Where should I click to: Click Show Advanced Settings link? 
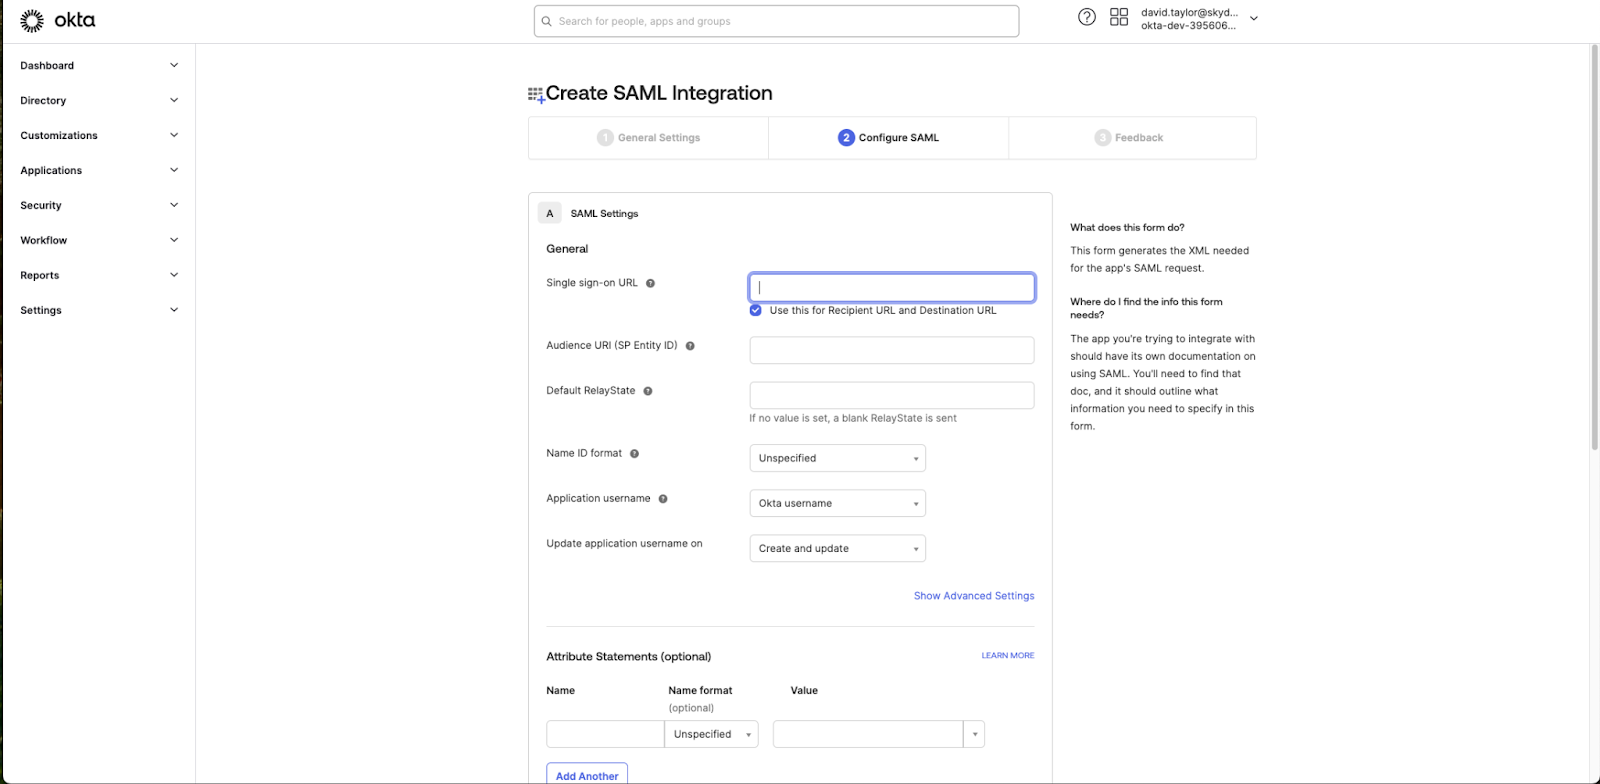pyautogui.click(x=974, y=596)
